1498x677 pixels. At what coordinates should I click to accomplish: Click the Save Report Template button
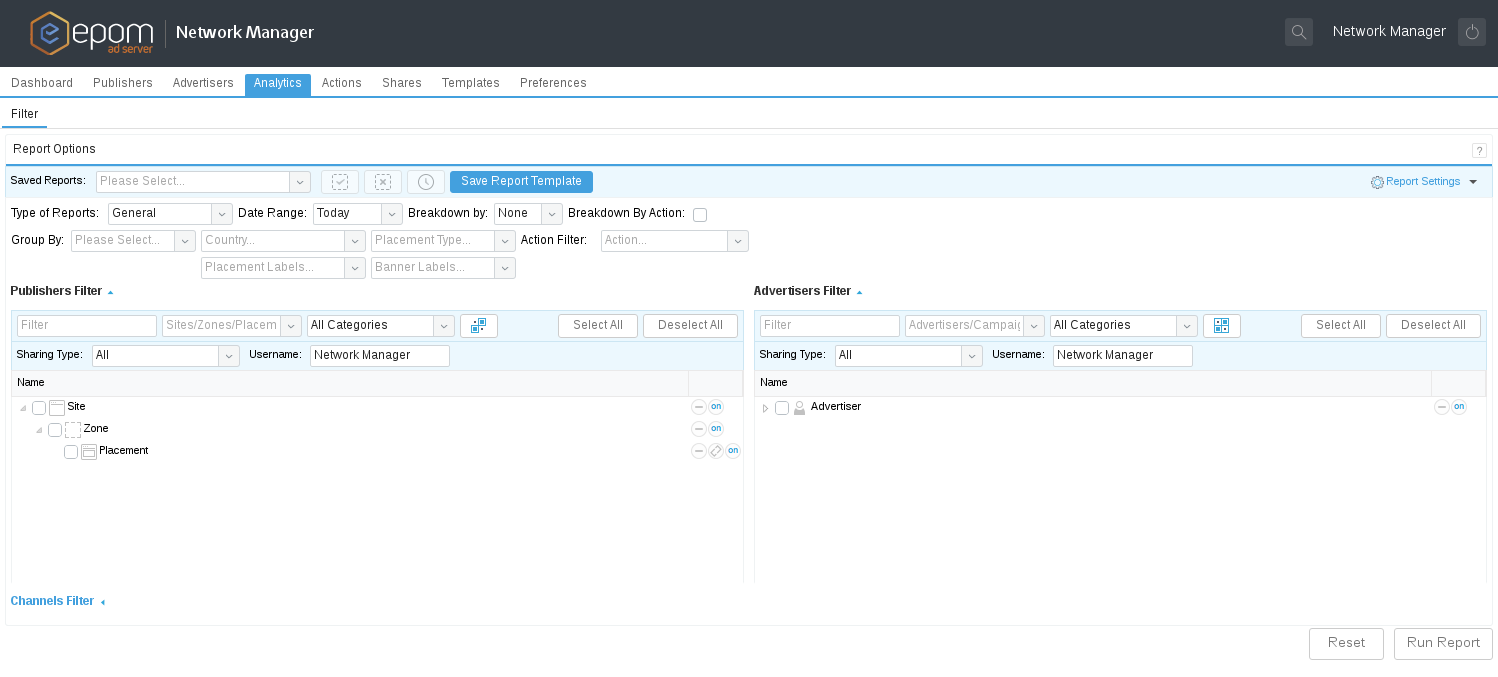(521, 182)
